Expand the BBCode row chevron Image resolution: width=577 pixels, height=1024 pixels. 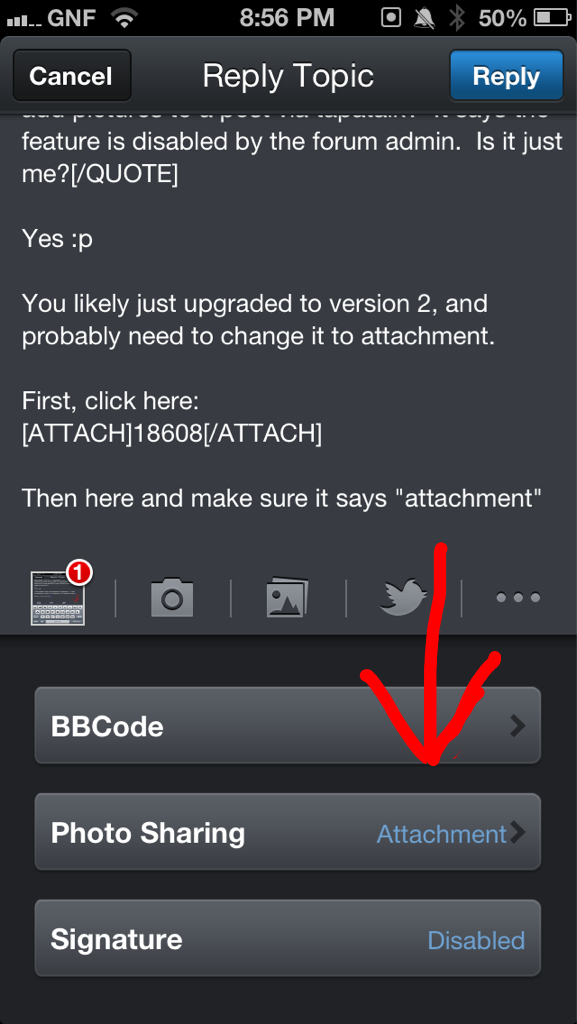coord(518,726)
